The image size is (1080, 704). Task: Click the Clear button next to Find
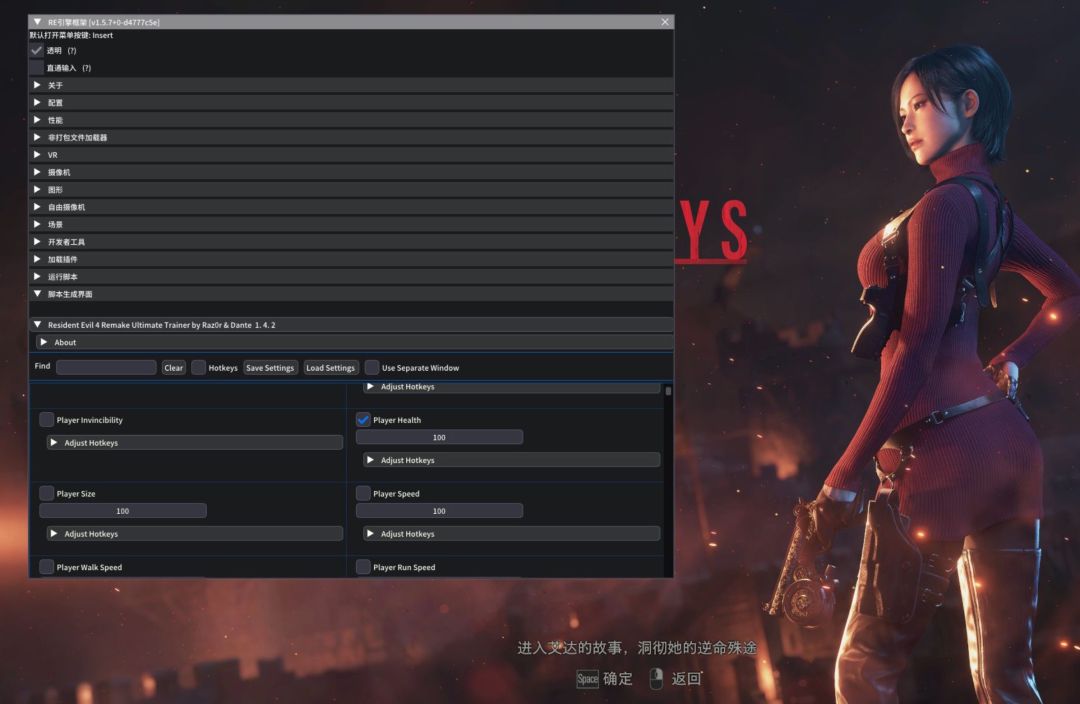coord(174,368)
